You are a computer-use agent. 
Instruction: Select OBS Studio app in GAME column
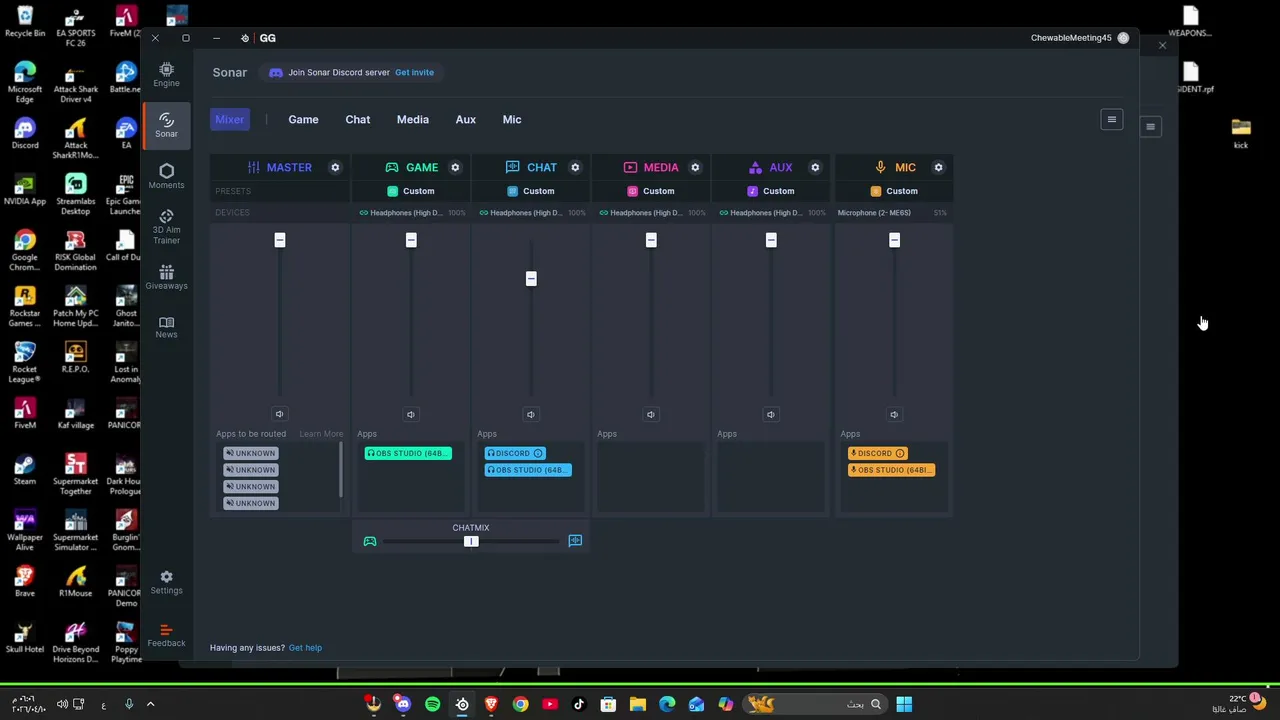[408, 453]
